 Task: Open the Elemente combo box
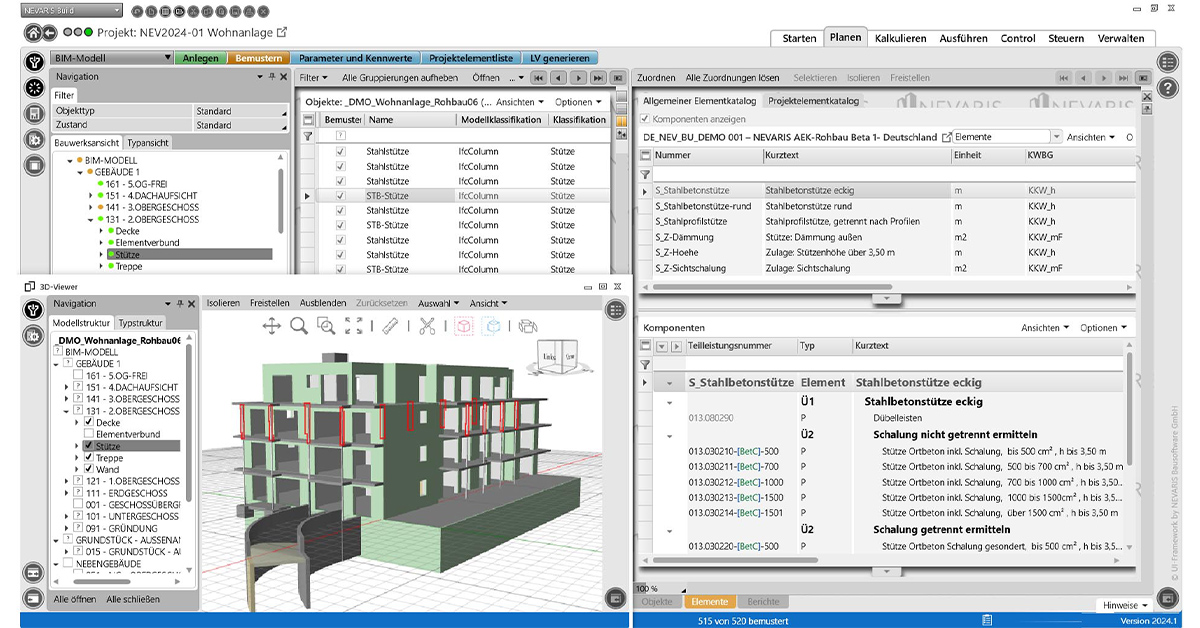(x=1007, y=137)
